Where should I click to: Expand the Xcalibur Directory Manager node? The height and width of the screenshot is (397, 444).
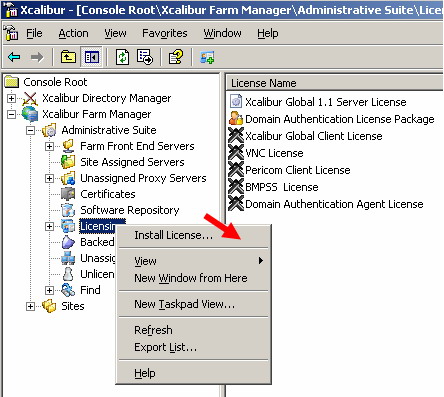11,98
